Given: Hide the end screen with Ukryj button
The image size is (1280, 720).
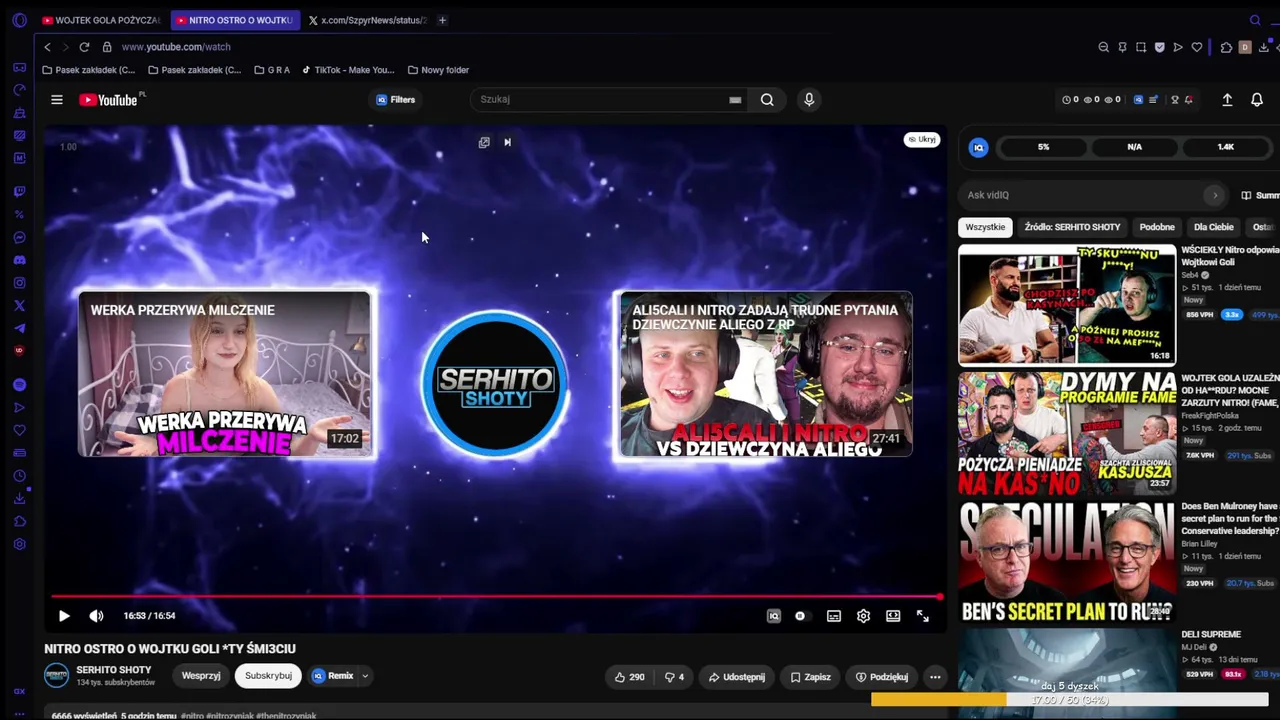Looking at the screenshot, I should tap(922, 139).
